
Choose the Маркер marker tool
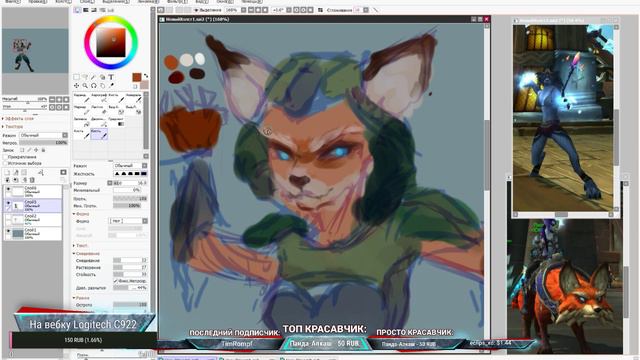point(81,110)
